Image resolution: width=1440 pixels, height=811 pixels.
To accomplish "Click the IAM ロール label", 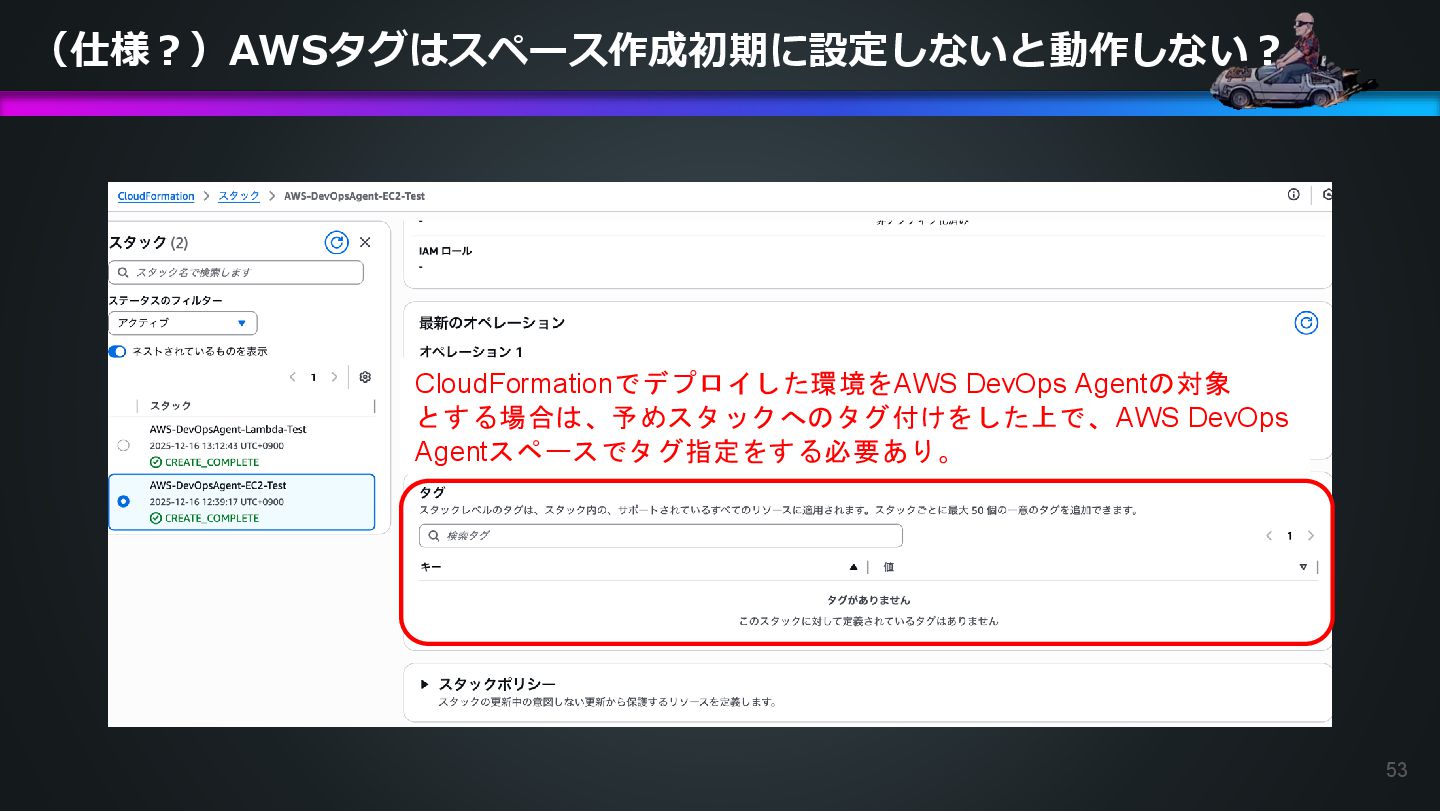I will click(x=445, y=251).
